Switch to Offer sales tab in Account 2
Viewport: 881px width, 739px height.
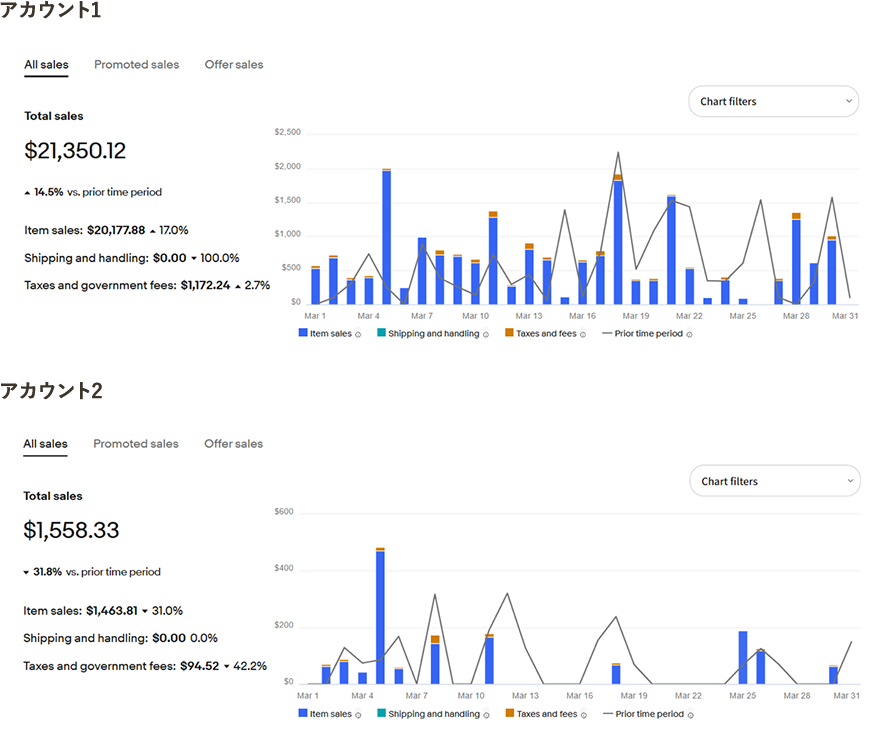[233, 444]
